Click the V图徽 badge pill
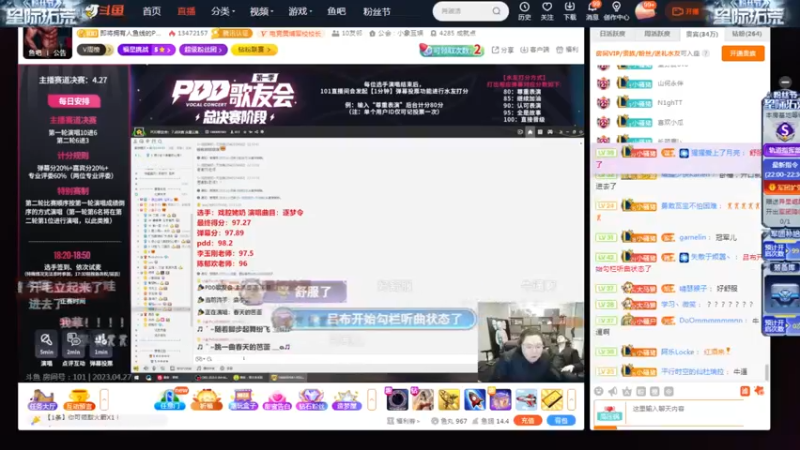This screenshot has width=800, height=450. click(x=95, y=49)
